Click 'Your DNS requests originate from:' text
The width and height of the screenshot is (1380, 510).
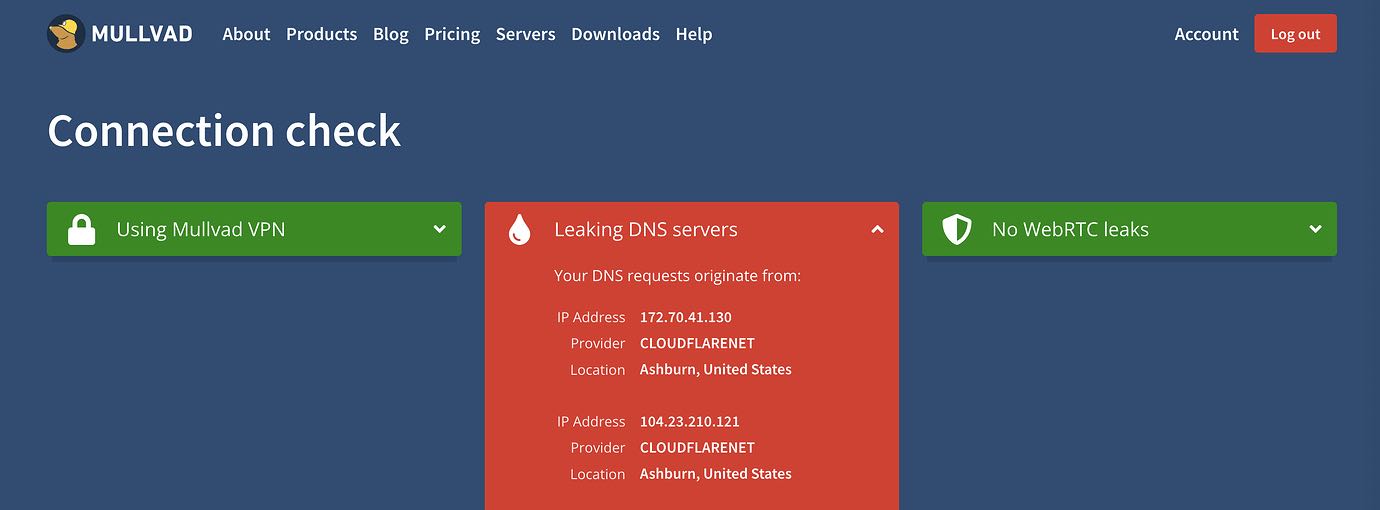(678, 275)
